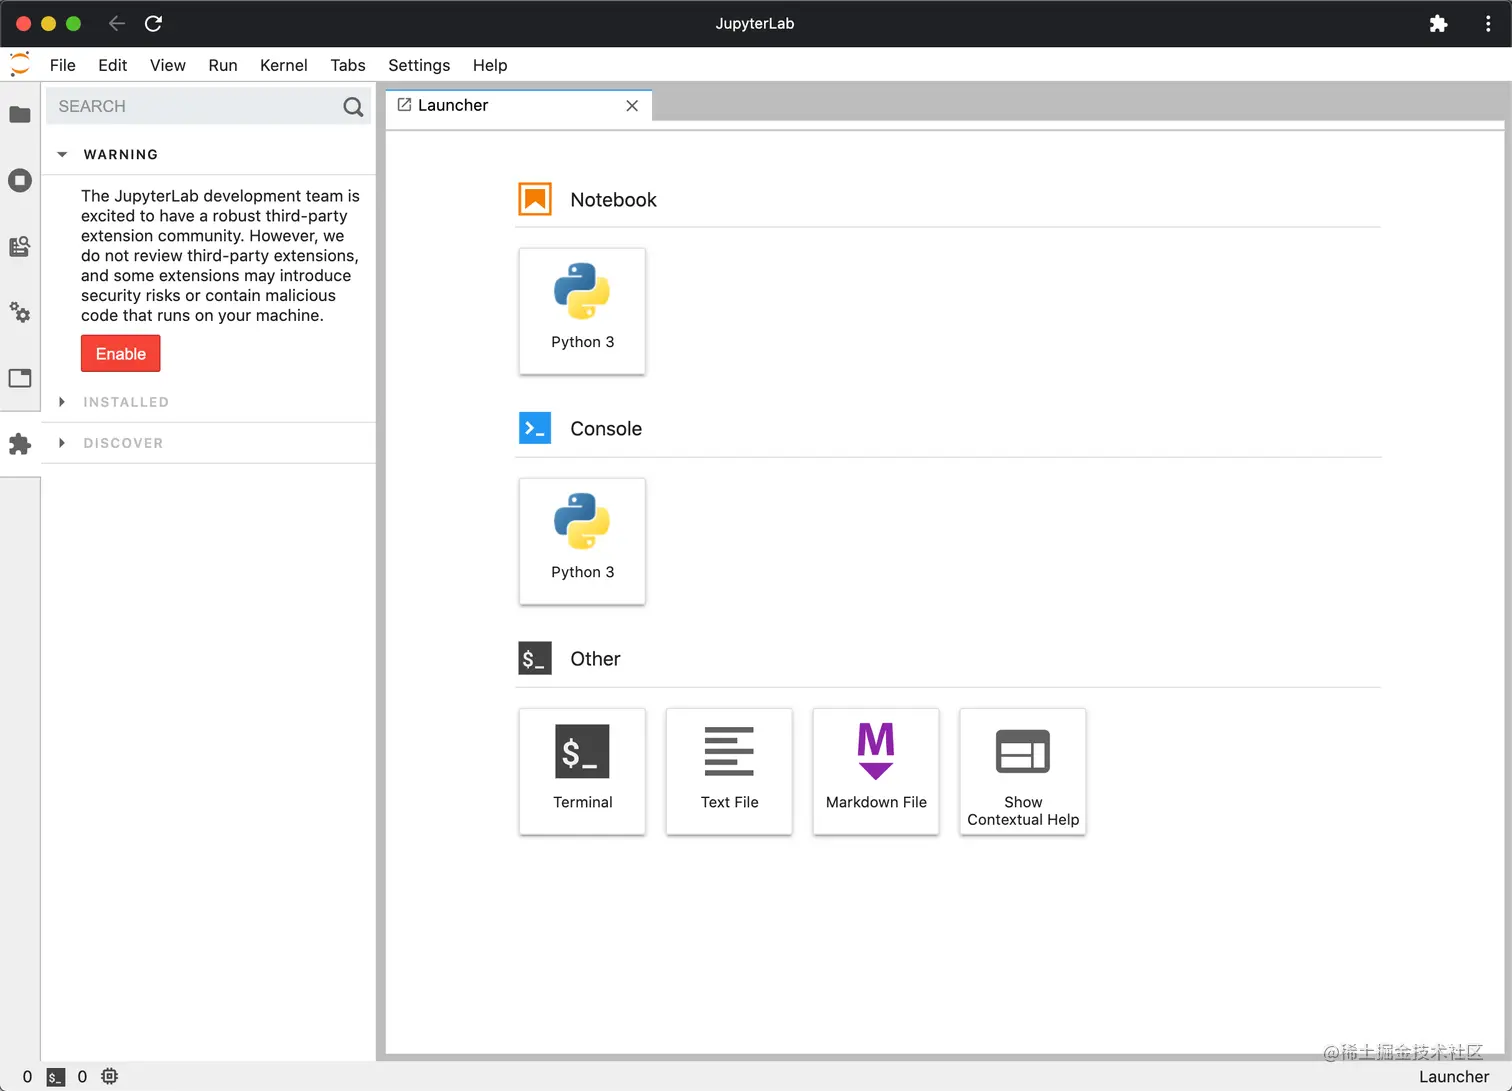Image resolution: width=1512 pixels, height=1091 pixels.
Task: Open Show Contextual Help card
Action: pos(1023,771)
